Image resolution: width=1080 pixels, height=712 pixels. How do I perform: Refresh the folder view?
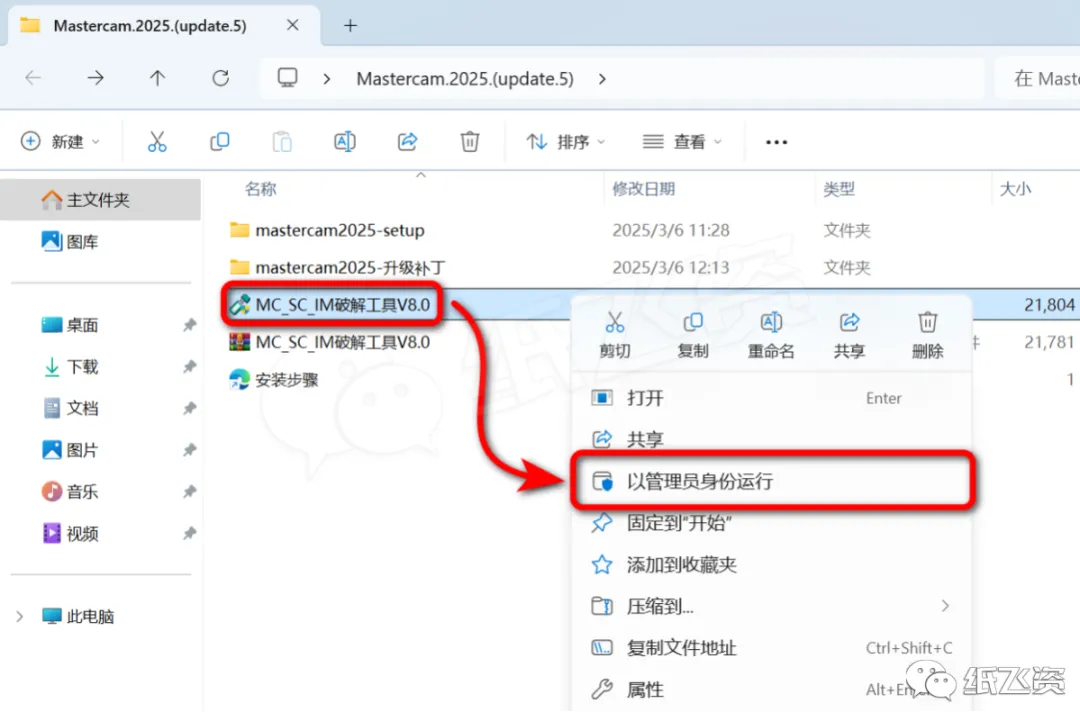pos(220,78)
